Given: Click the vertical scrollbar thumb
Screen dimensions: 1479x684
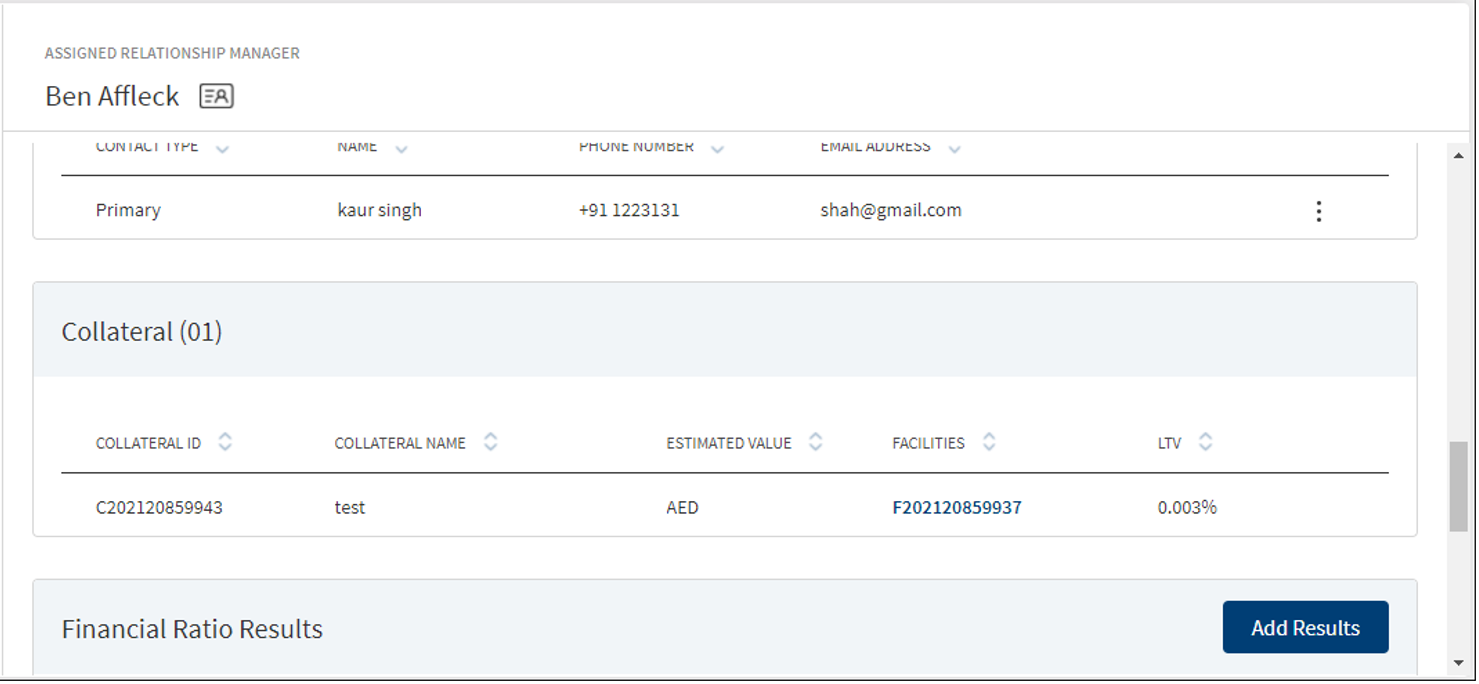Looking at the screenshot, I should [x=1458, y=486].
